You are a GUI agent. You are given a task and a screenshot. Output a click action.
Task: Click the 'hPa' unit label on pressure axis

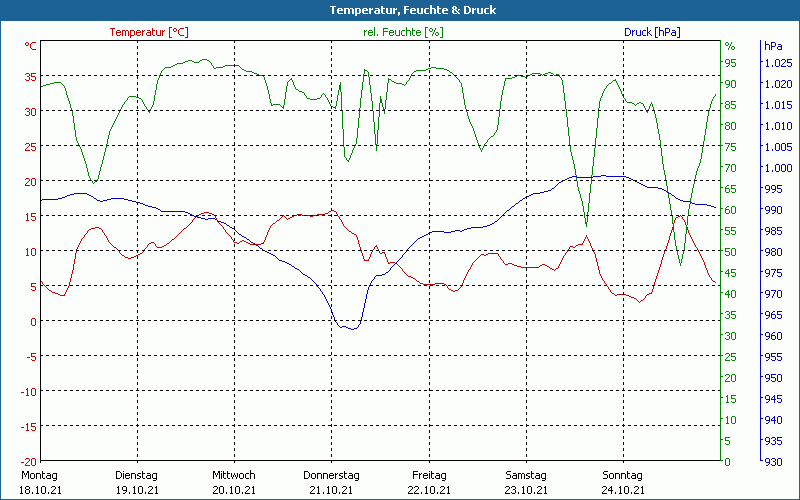(773, 46)
